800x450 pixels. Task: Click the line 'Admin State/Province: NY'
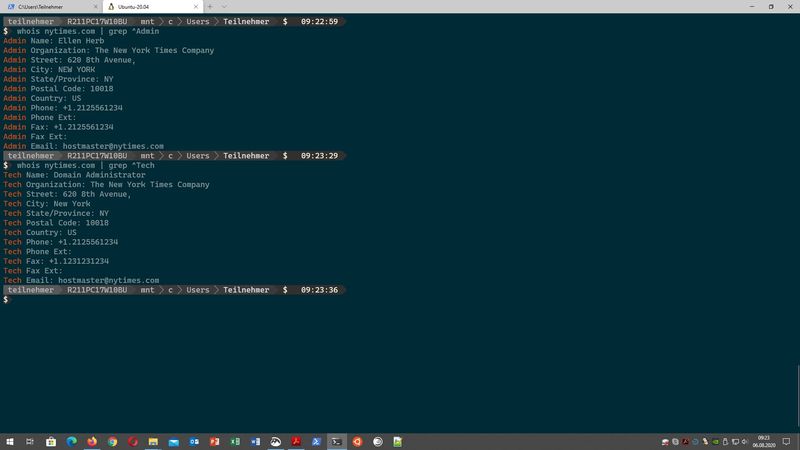coord(58,79)
